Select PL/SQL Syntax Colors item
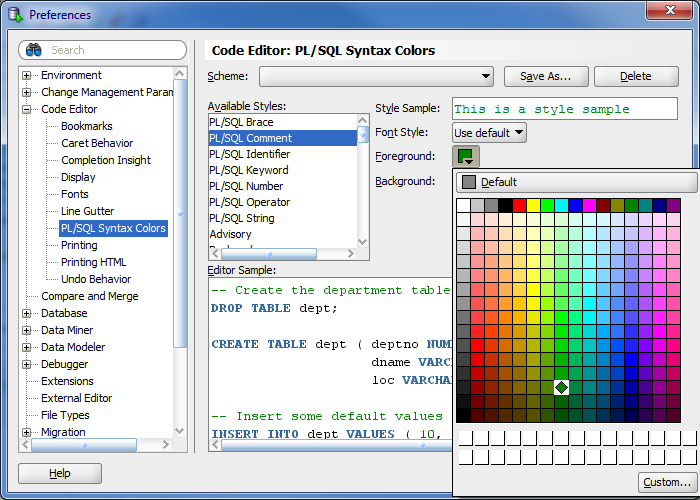Screen dimensions: 700x500 point(113,228)
